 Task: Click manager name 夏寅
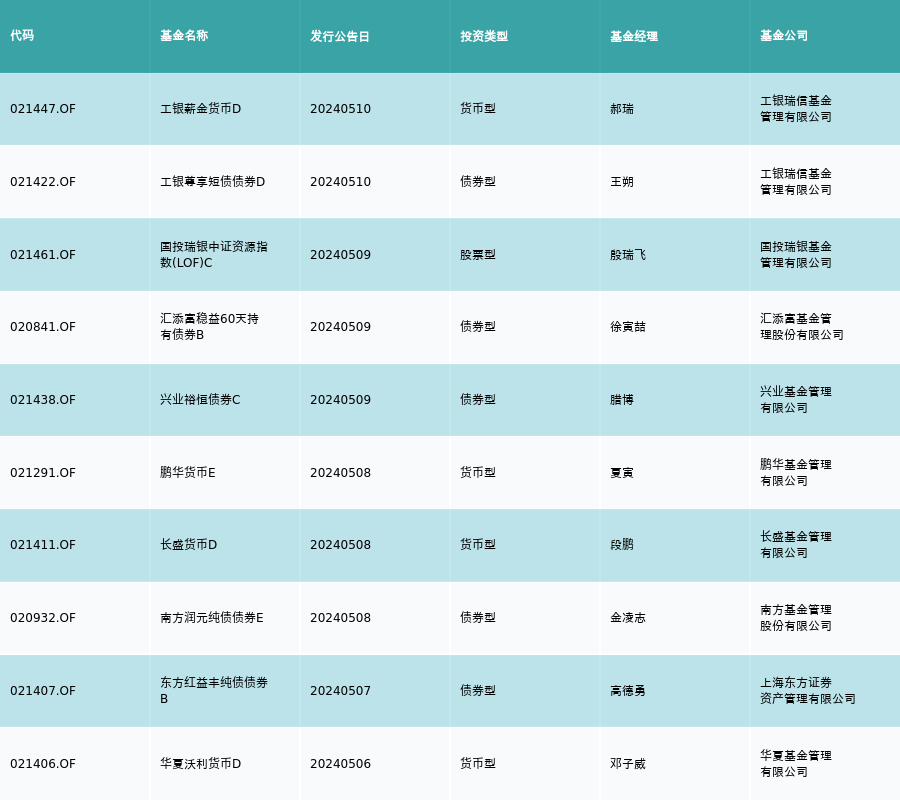click(x=622, y=472)
